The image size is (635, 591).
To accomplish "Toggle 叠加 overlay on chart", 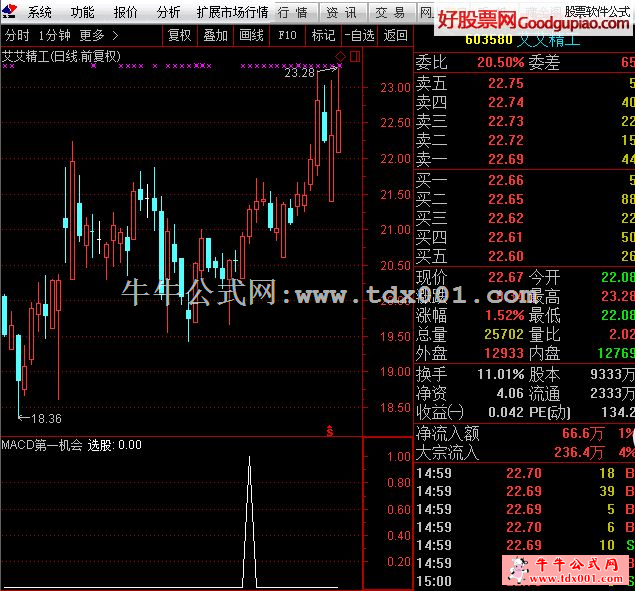I will point(215,35).
